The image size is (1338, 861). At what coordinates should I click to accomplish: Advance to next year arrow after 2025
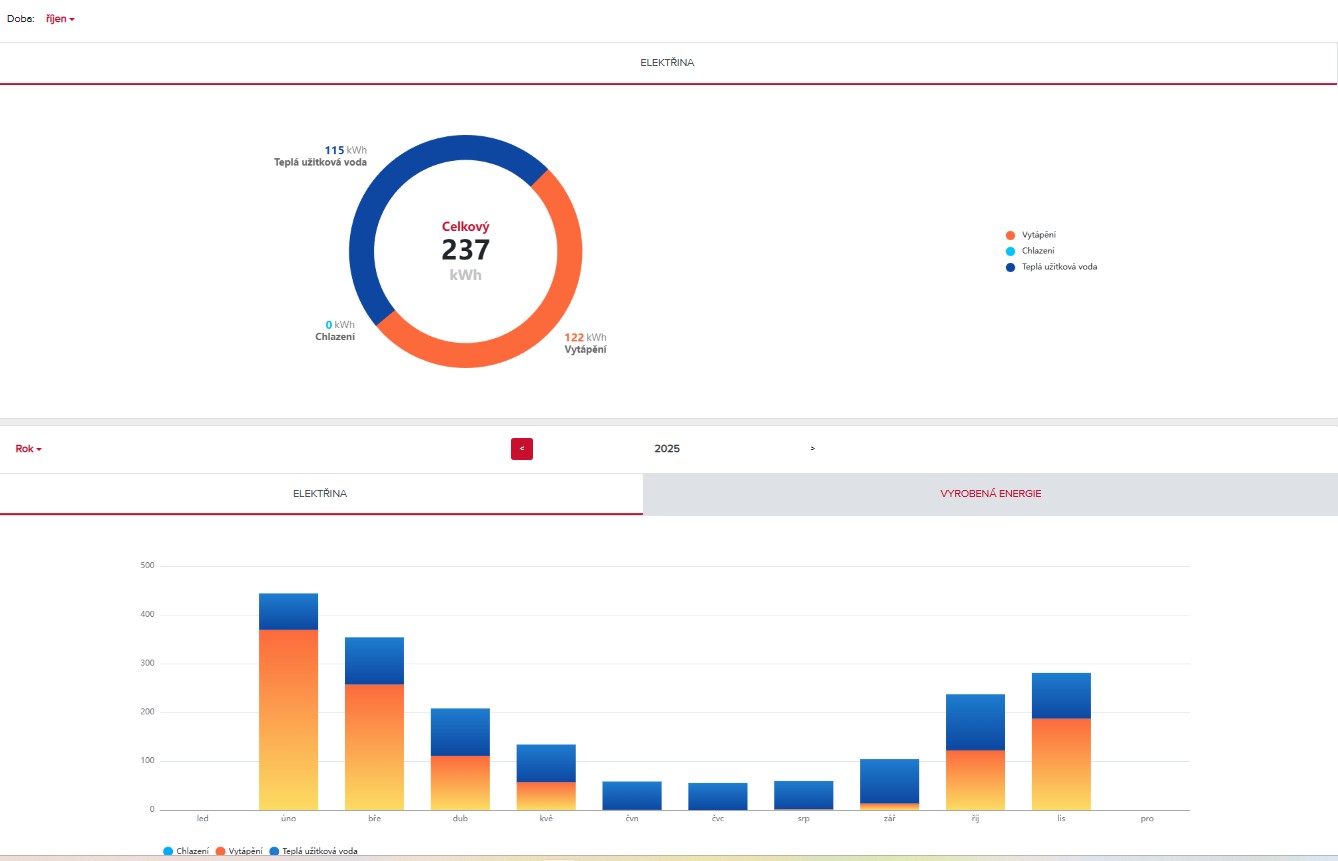pyautogui.click(x=812, y=449)
